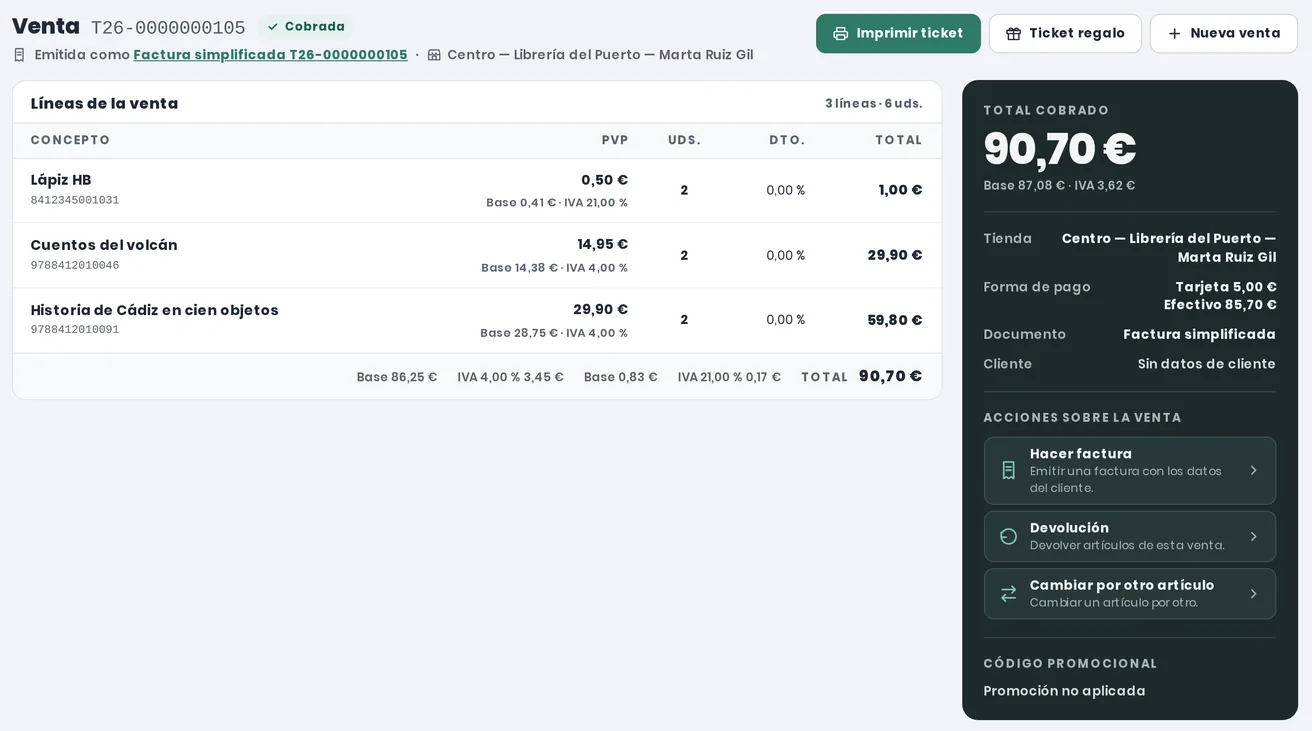
Task: Click the 14,95 € unit price
Action: pyautogui.click(x=602, y=244)
